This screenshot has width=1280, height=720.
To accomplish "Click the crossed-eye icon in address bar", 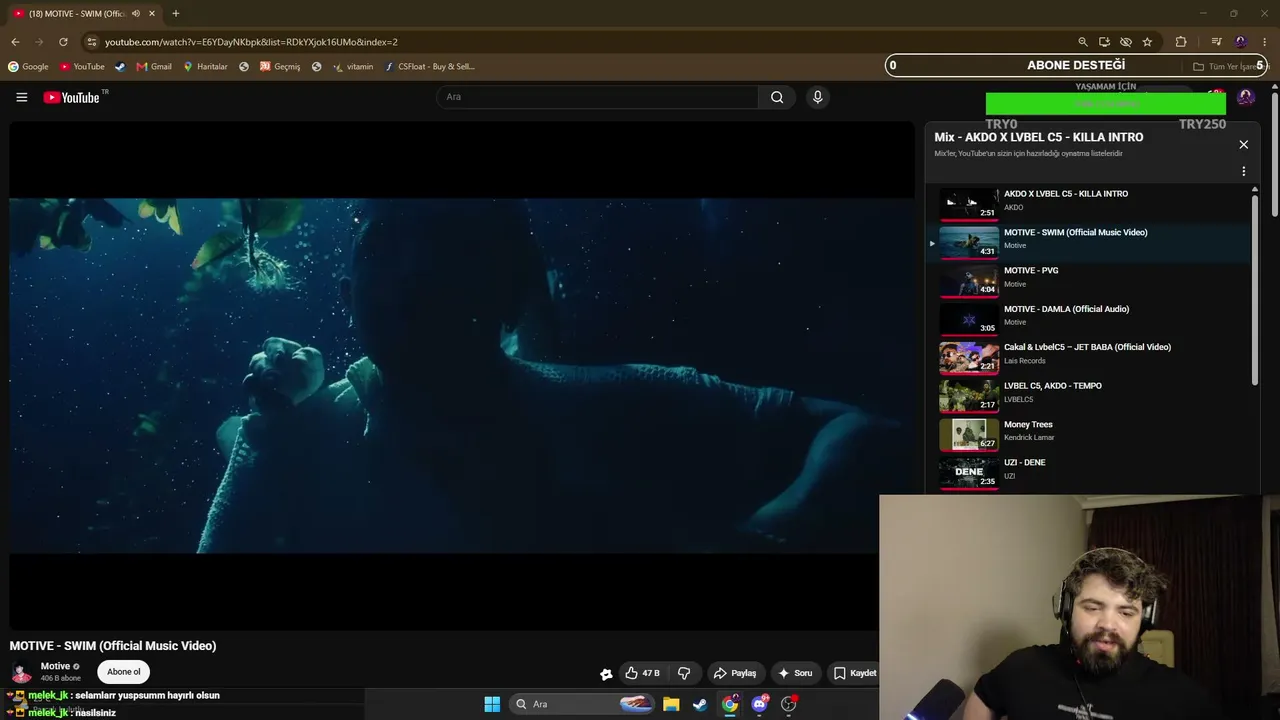I will coord(1126,42).
